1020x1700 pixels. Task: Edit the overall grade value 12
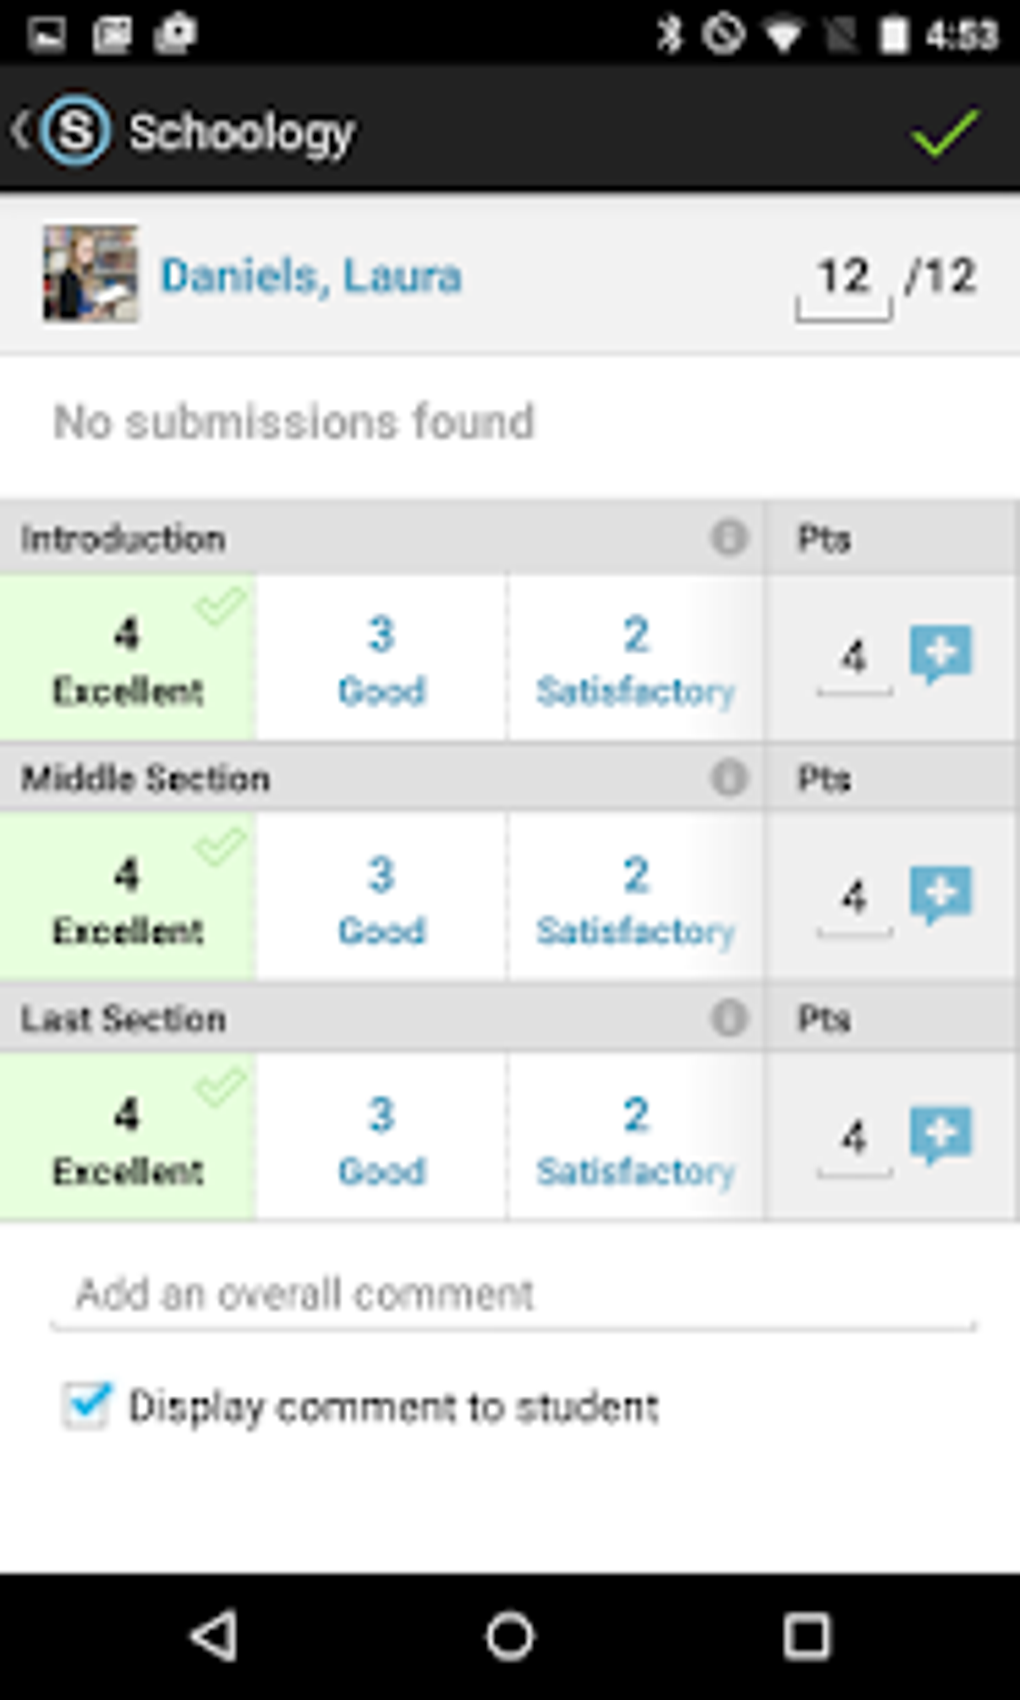[x=843, y=277]
